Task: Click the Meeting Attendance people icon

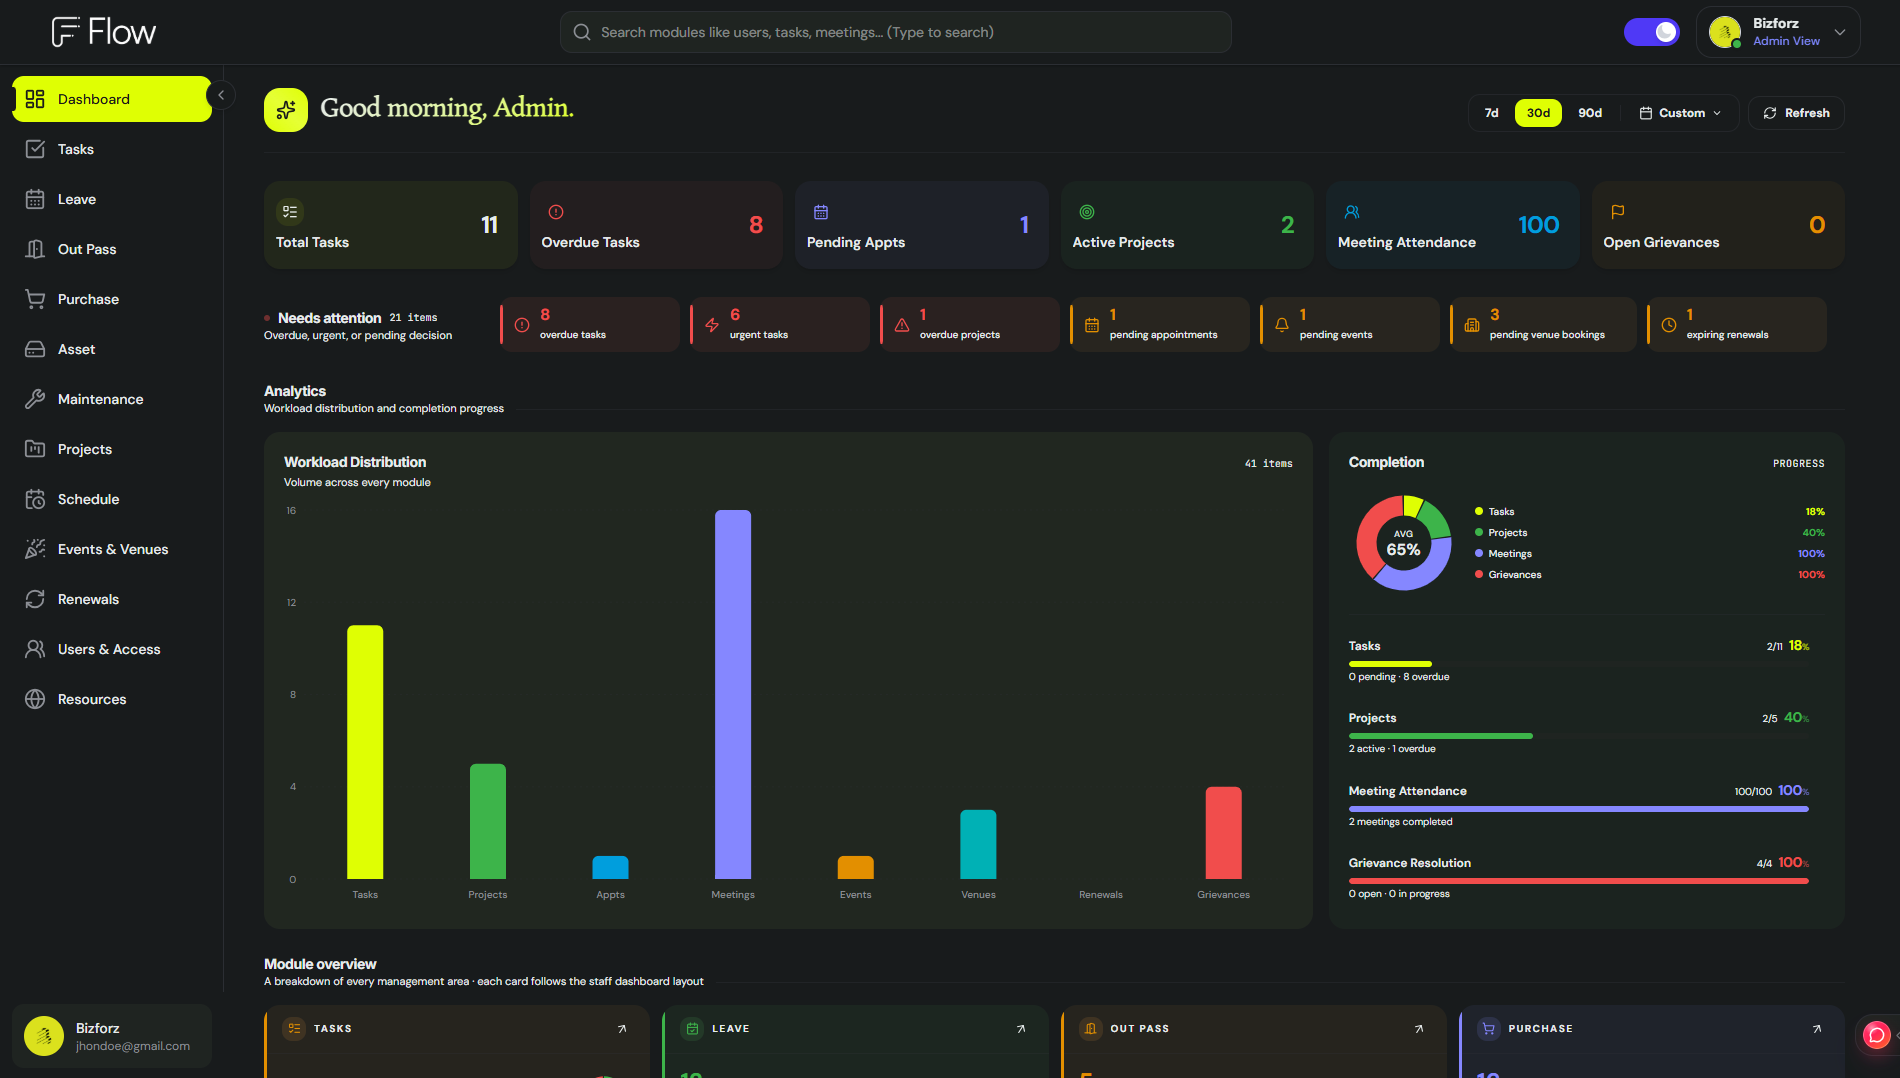Action: click(x=1352, y=212)
